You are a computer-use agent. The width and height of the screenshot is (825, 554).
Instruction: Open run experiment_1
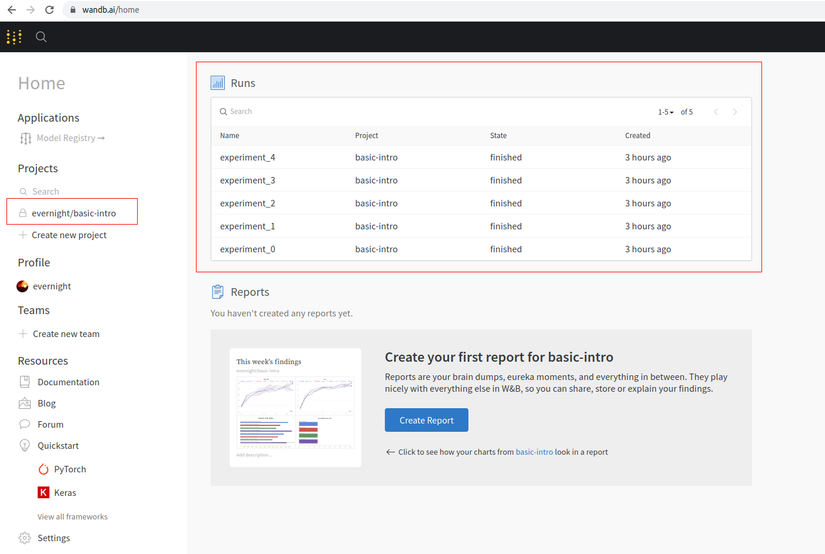[x=247, y=226]
